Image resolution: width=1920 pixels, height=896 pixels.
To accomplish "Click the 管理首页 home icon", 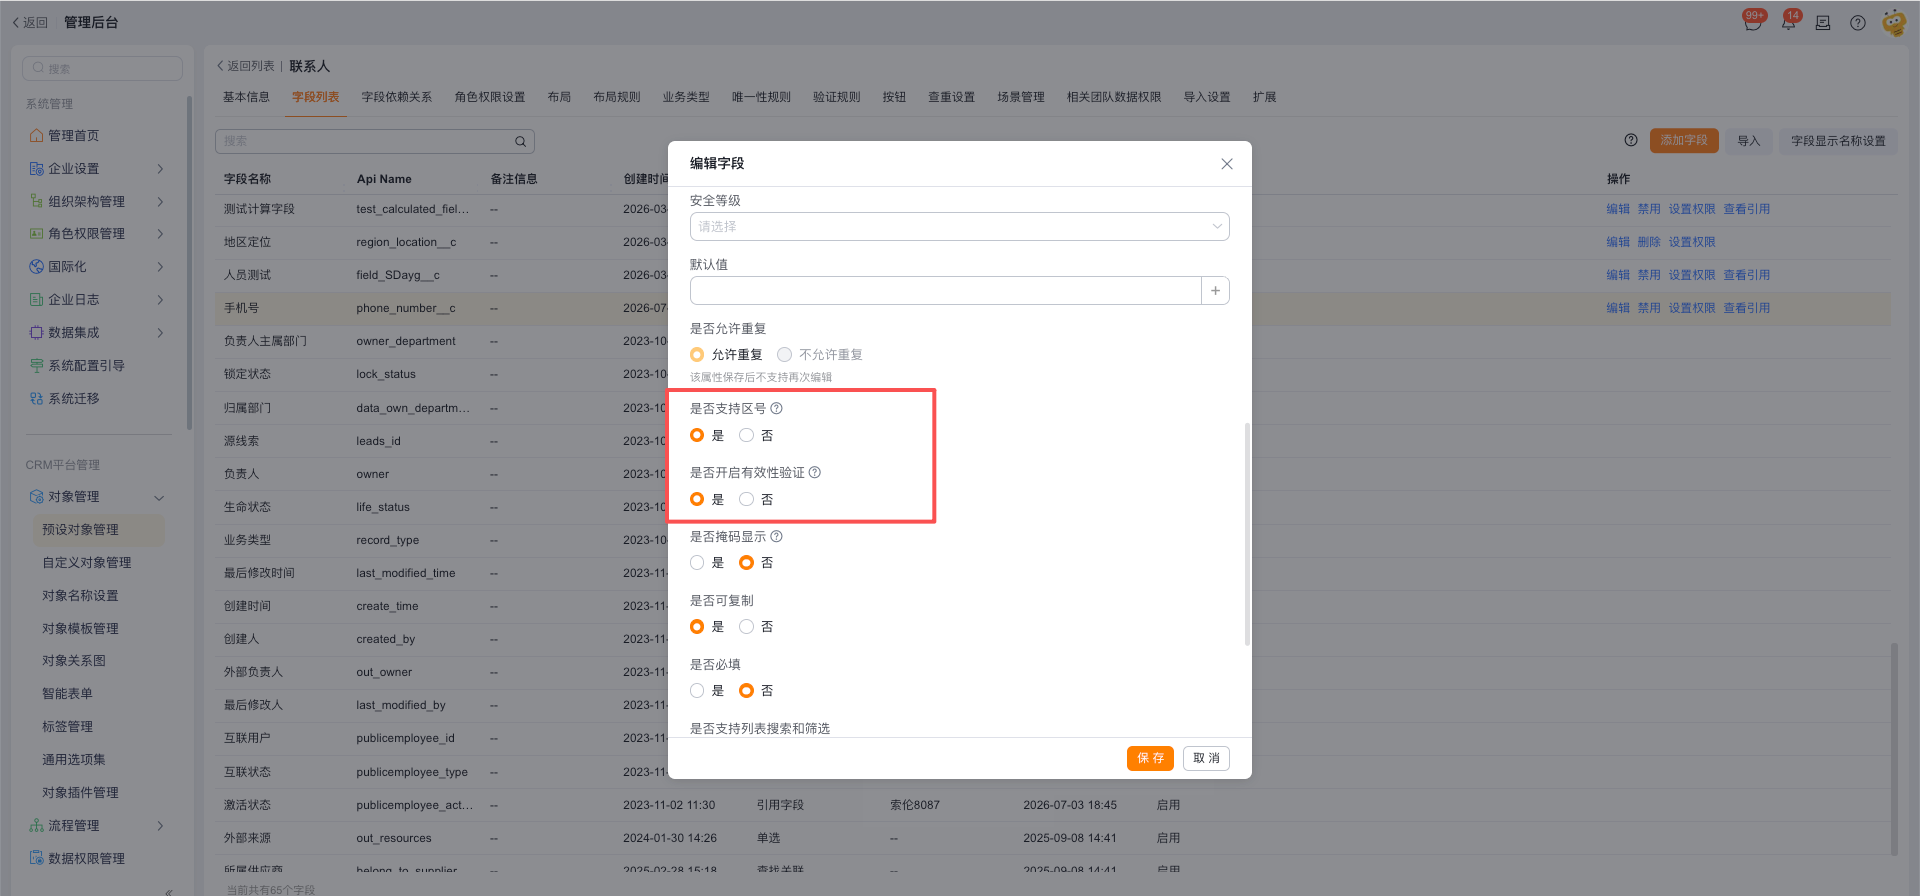I will point(36,136).
